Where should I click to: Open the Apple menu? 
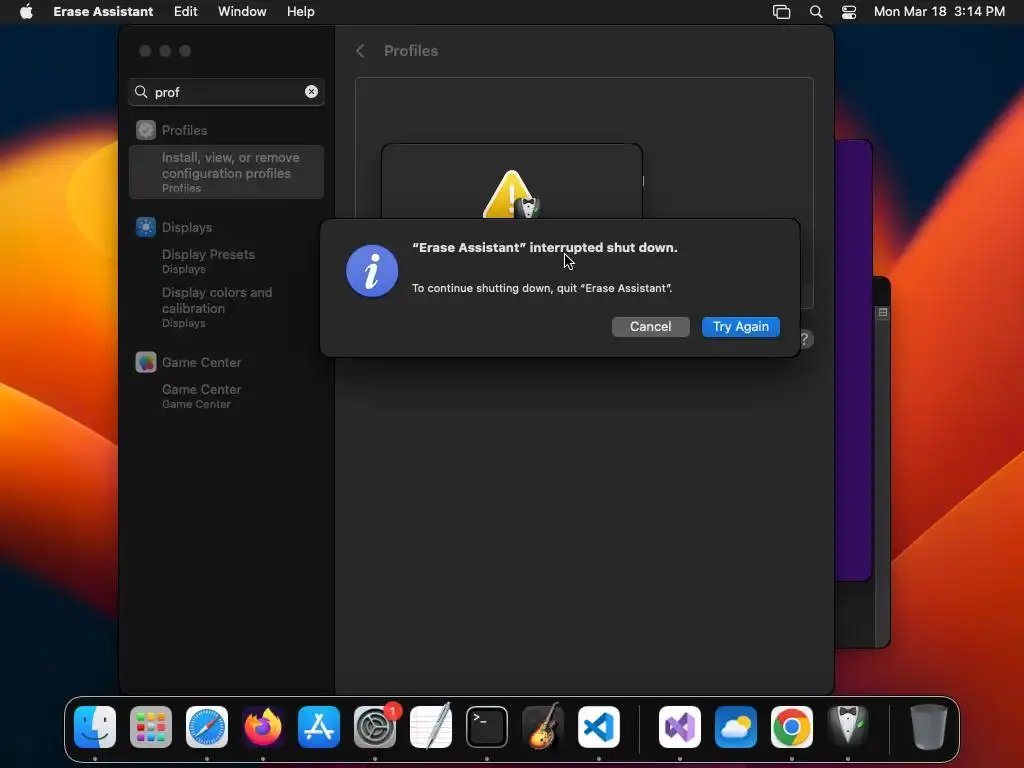[26, 12]
